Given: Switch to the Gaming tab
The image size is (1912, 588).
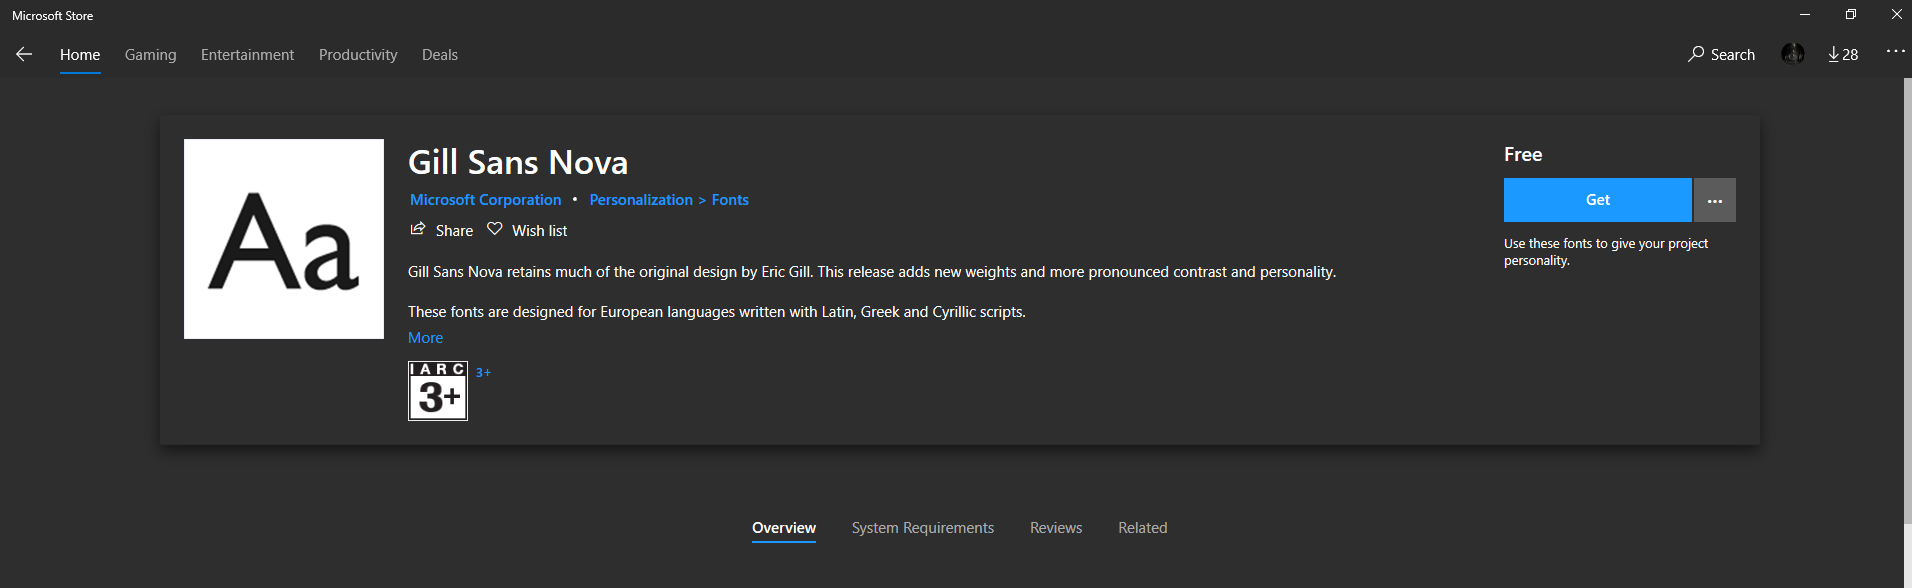Looking at the screenshot, I should tap(151, 55).
